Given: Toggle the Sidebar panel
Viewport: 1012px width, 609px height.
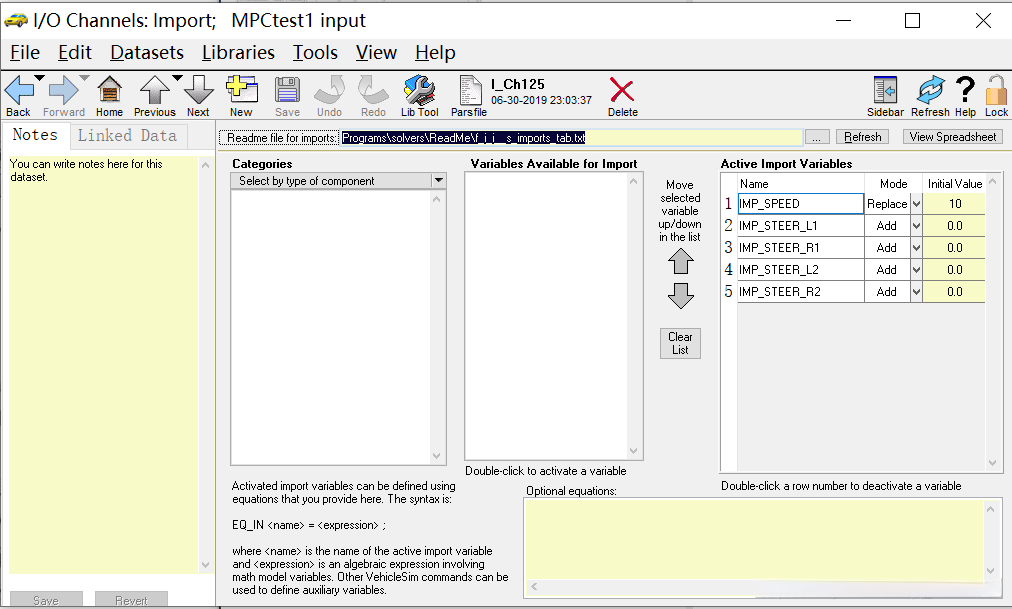Looking at the screenshot, I should [x=885, y=92].
